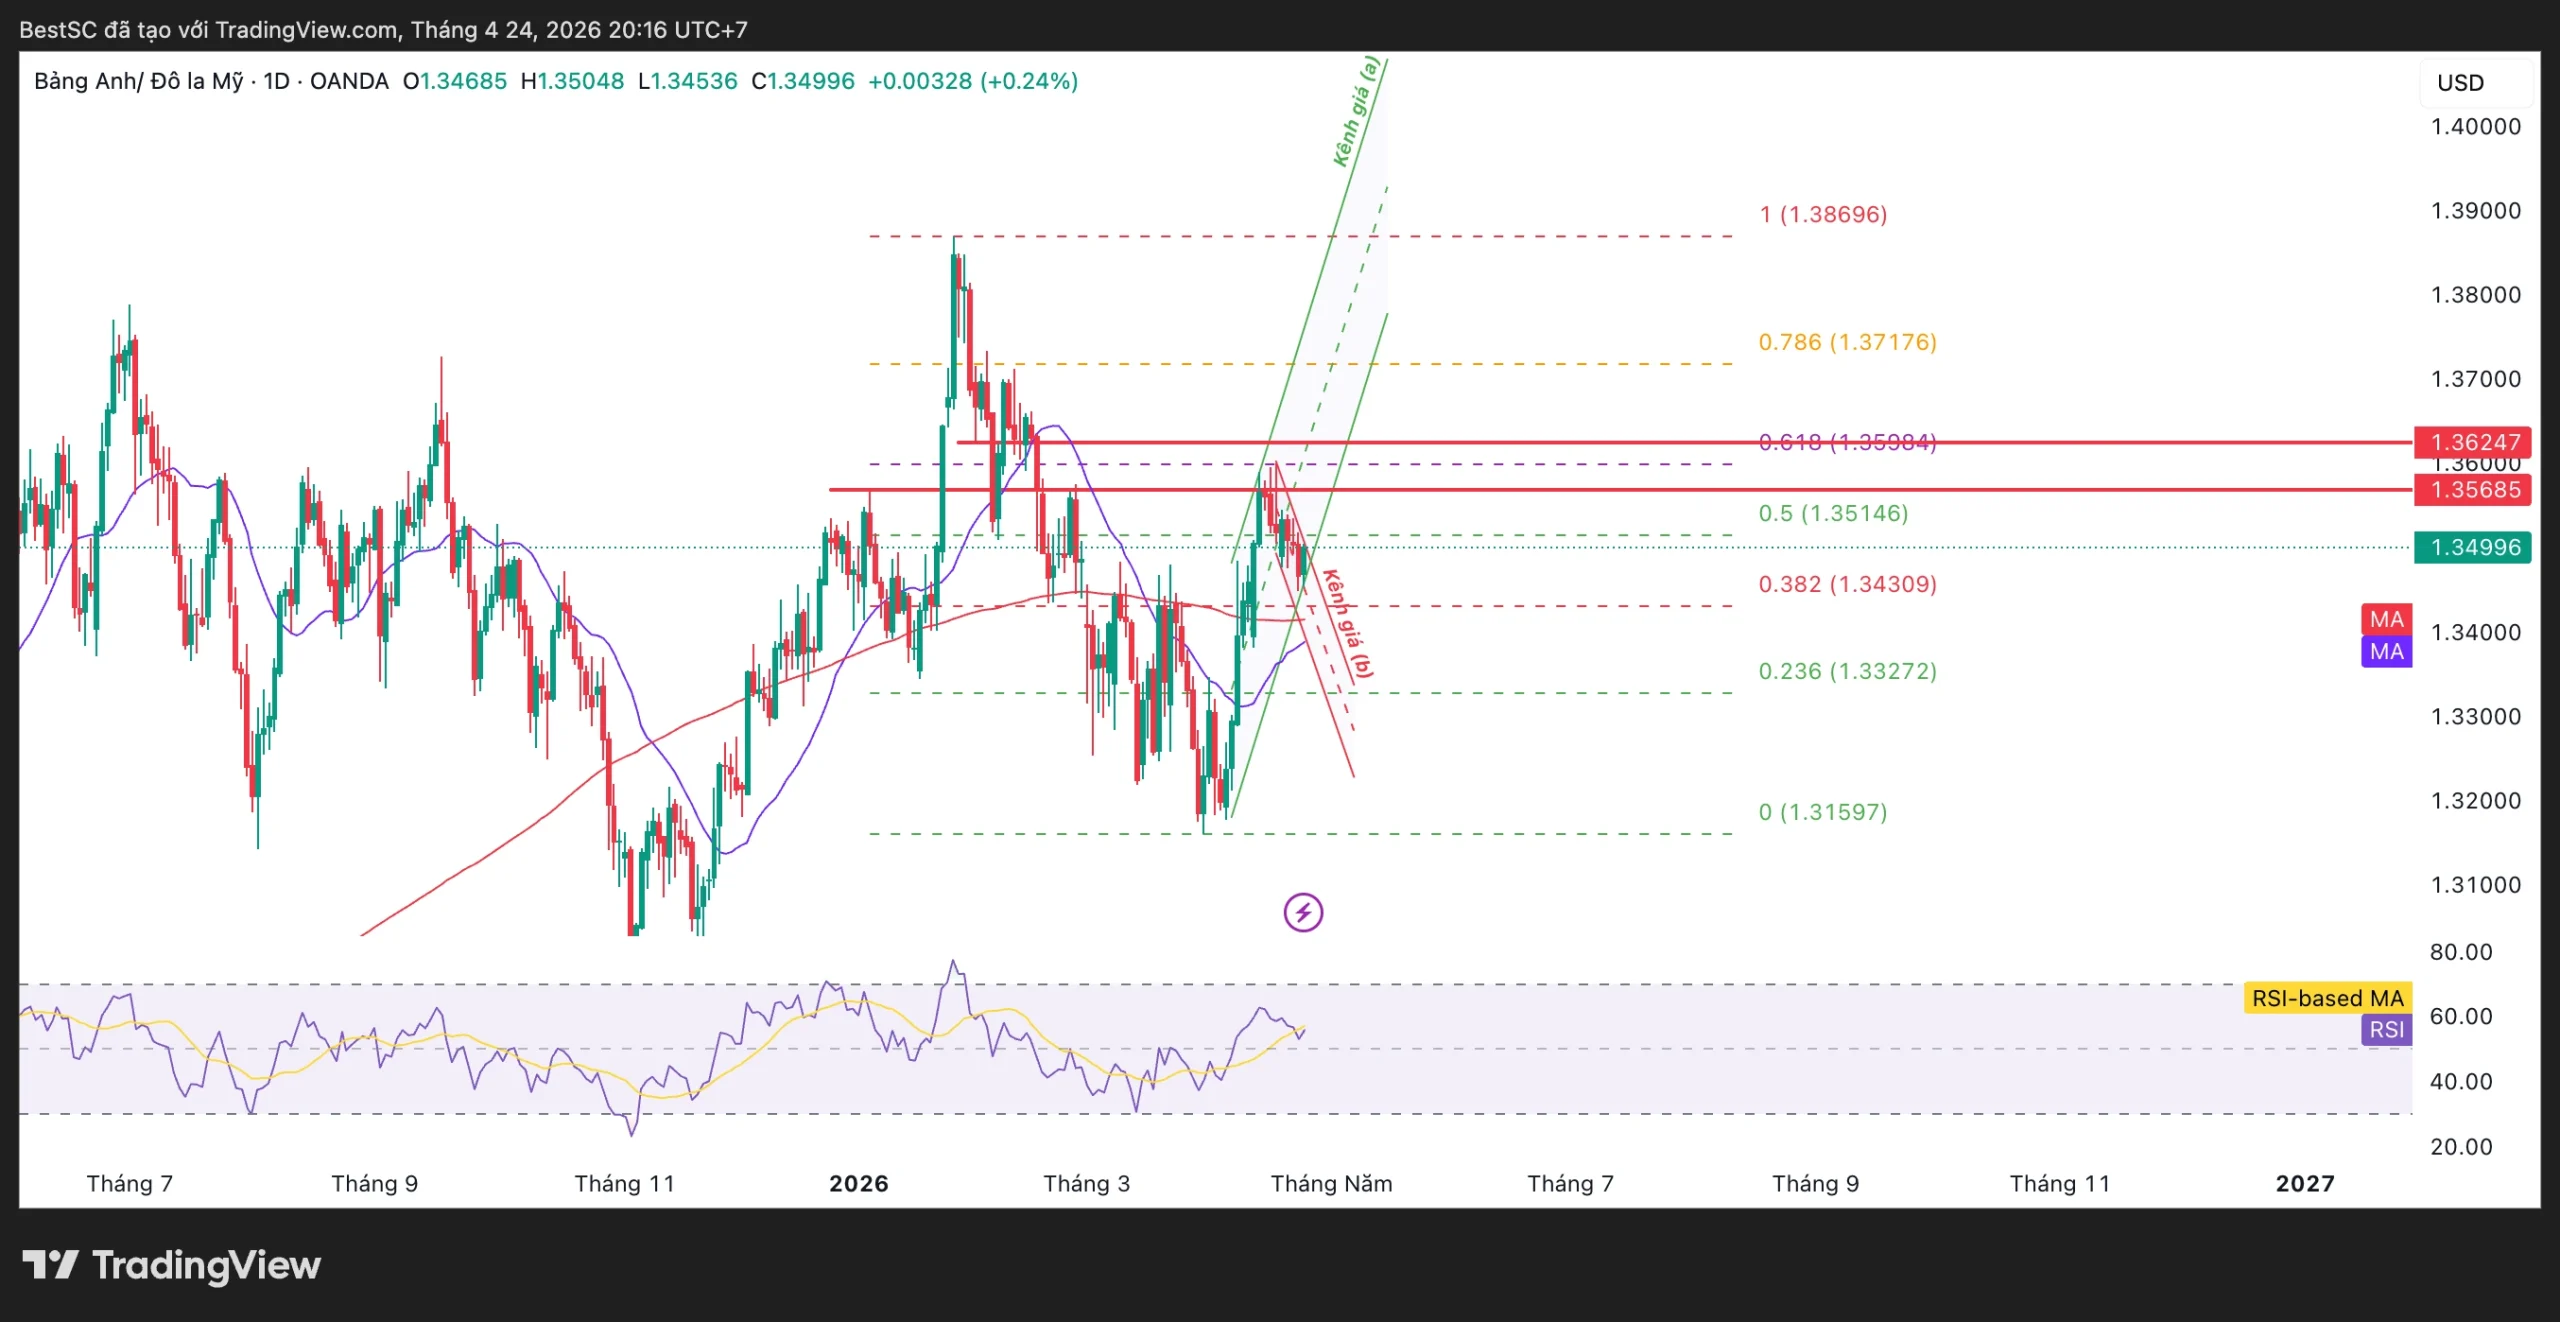
Task: Click the 1.40000 price scale label
Action: click(2475, 126)
